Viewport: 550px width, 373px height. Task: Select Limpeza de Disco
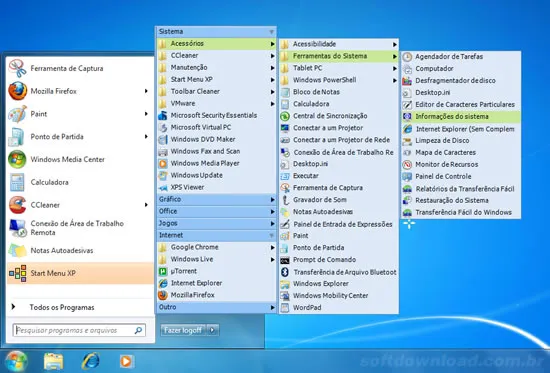461,141
